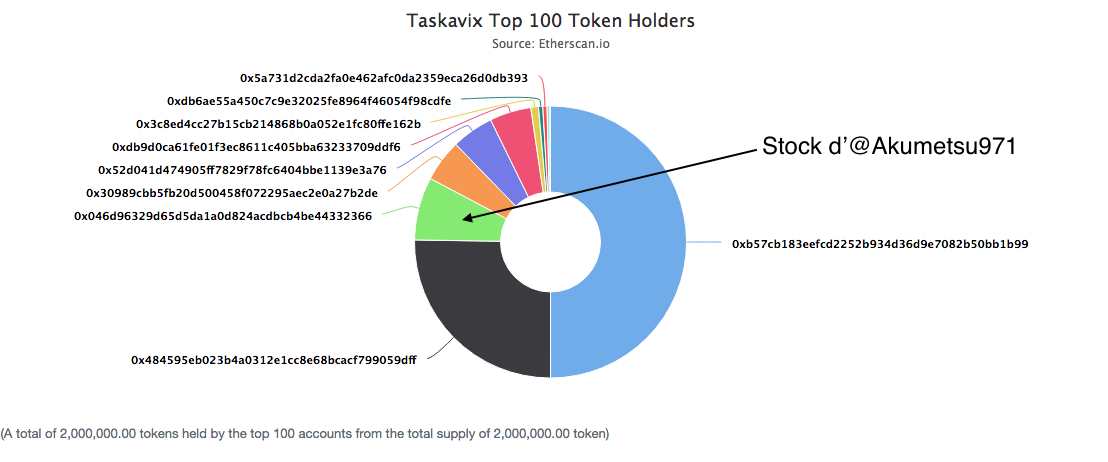Click the total supply footnote text
The width and height of the screenshot is (1108, 462).
pyautogui.click(x=305, y=434)
